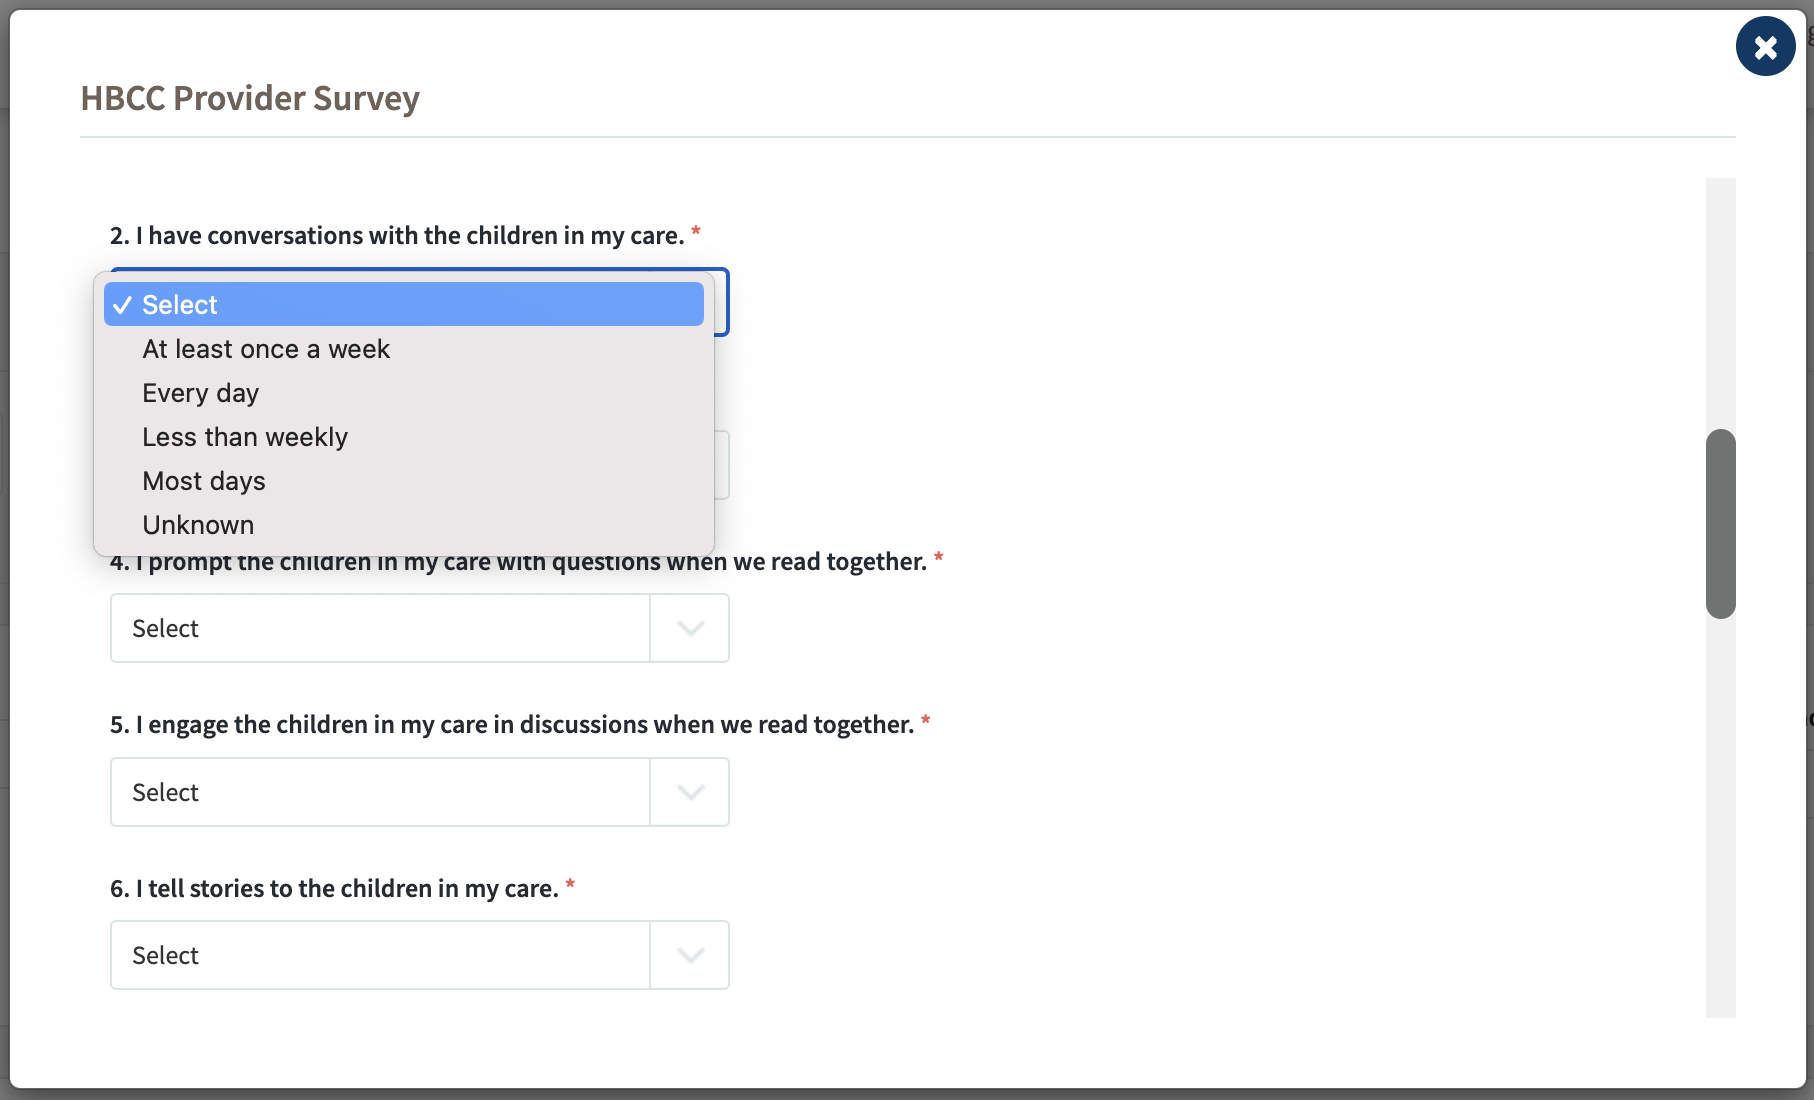
Task: Click question 5 label about discussions
Action: click(x=512, y=725)
